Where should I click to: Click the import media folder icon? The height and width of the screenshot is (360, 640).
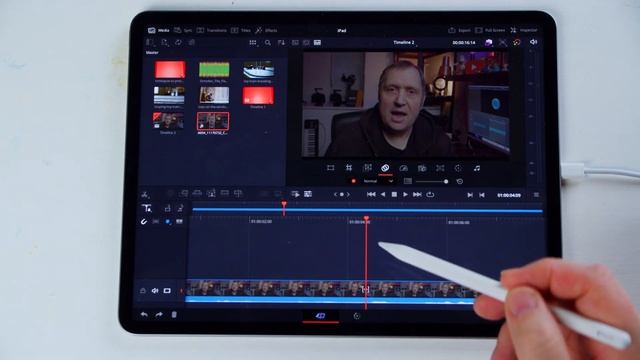pyautogui.click(x=164, y=42)
